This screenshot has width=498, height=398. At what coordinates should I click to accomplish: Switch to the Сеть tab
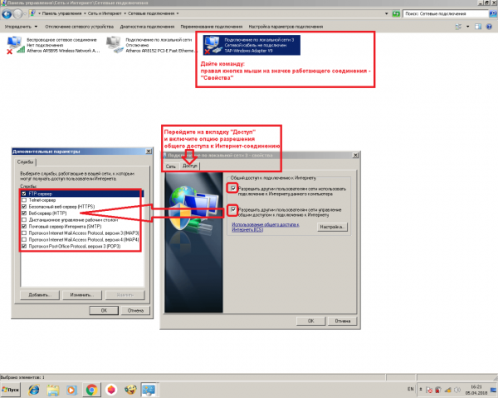click(x=171, y=166)
